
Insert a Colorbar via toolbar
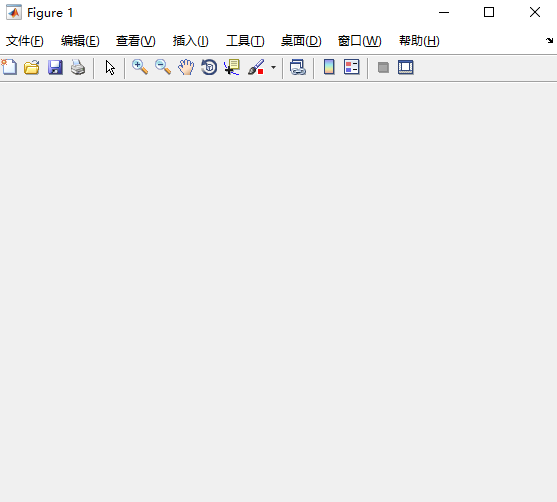[329, 67]
